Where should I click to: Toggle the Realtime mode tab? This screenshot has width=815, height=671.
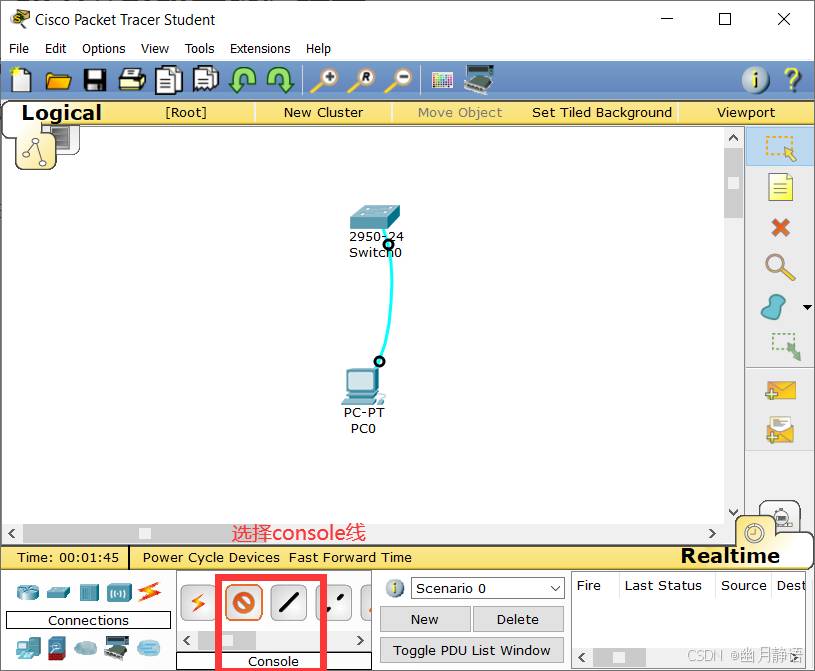point(730,556)
